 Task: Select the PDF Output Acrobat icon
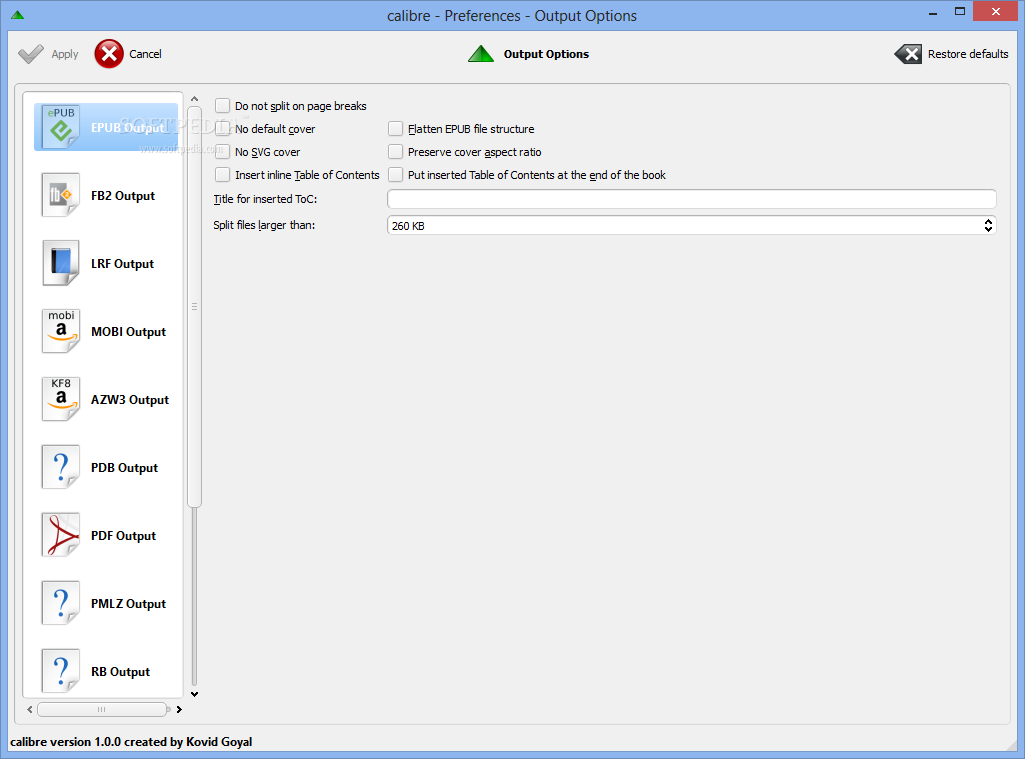61,535
